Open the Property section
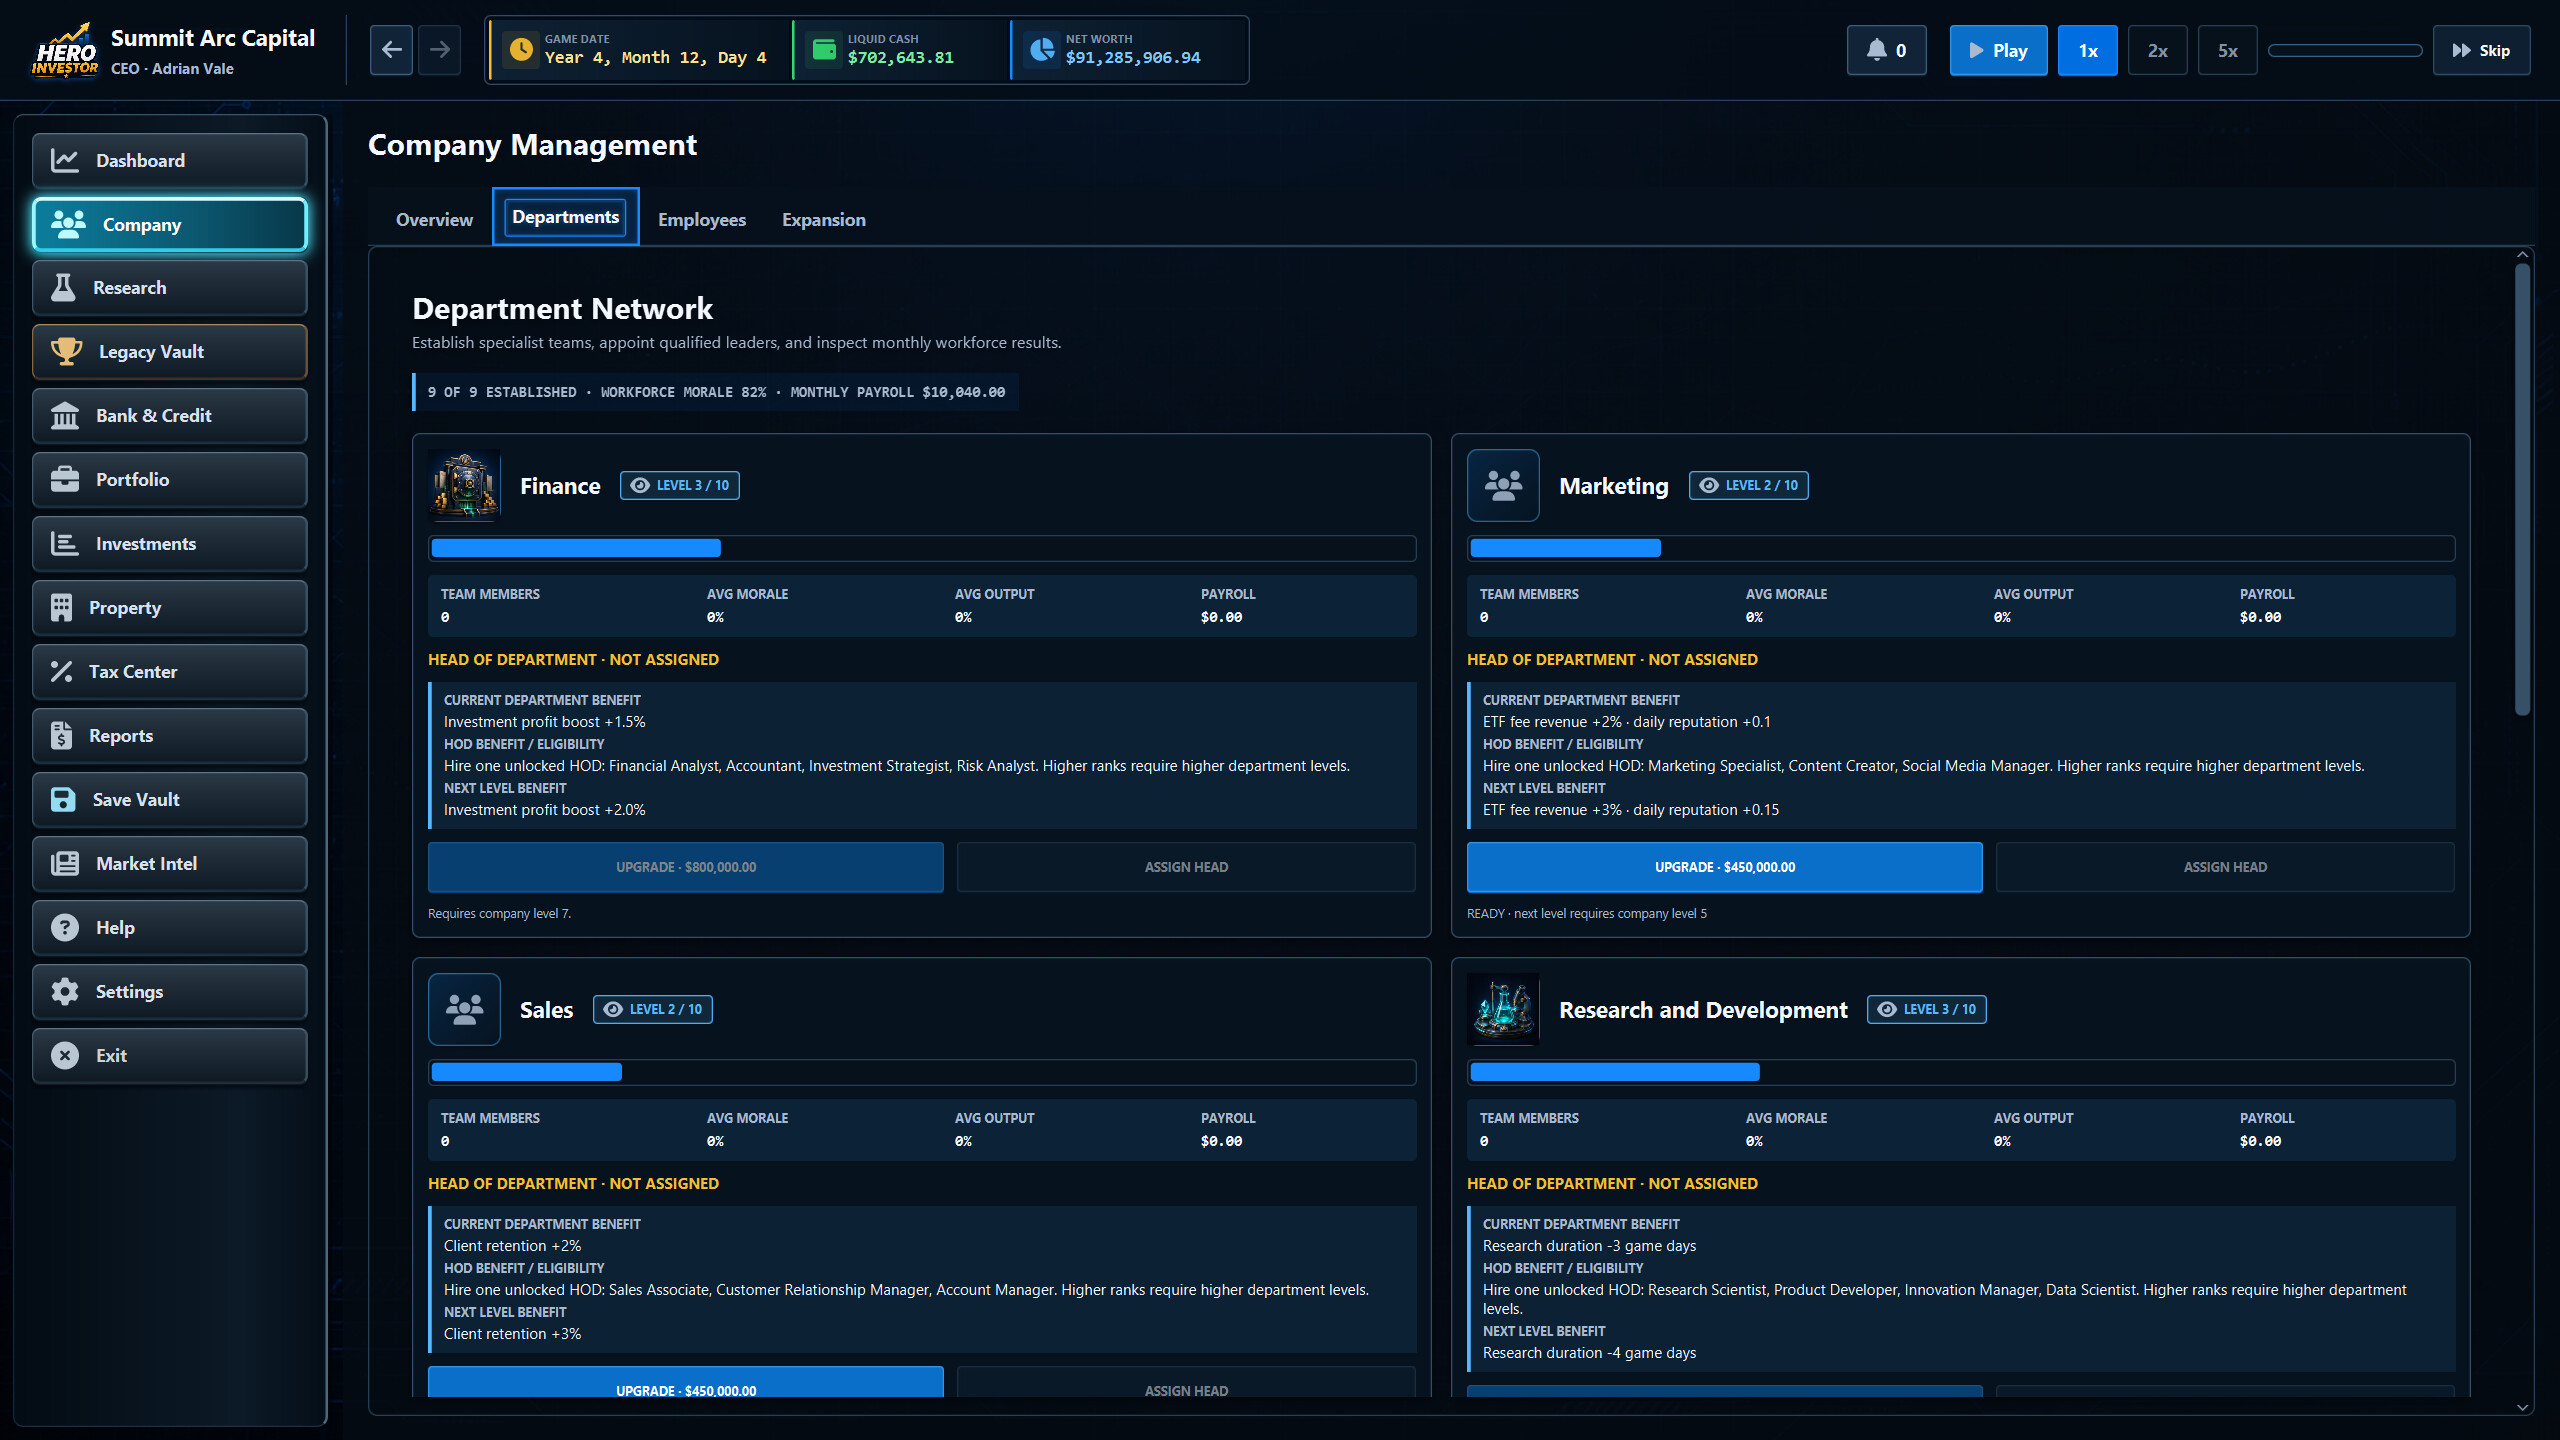 point(169,608)
